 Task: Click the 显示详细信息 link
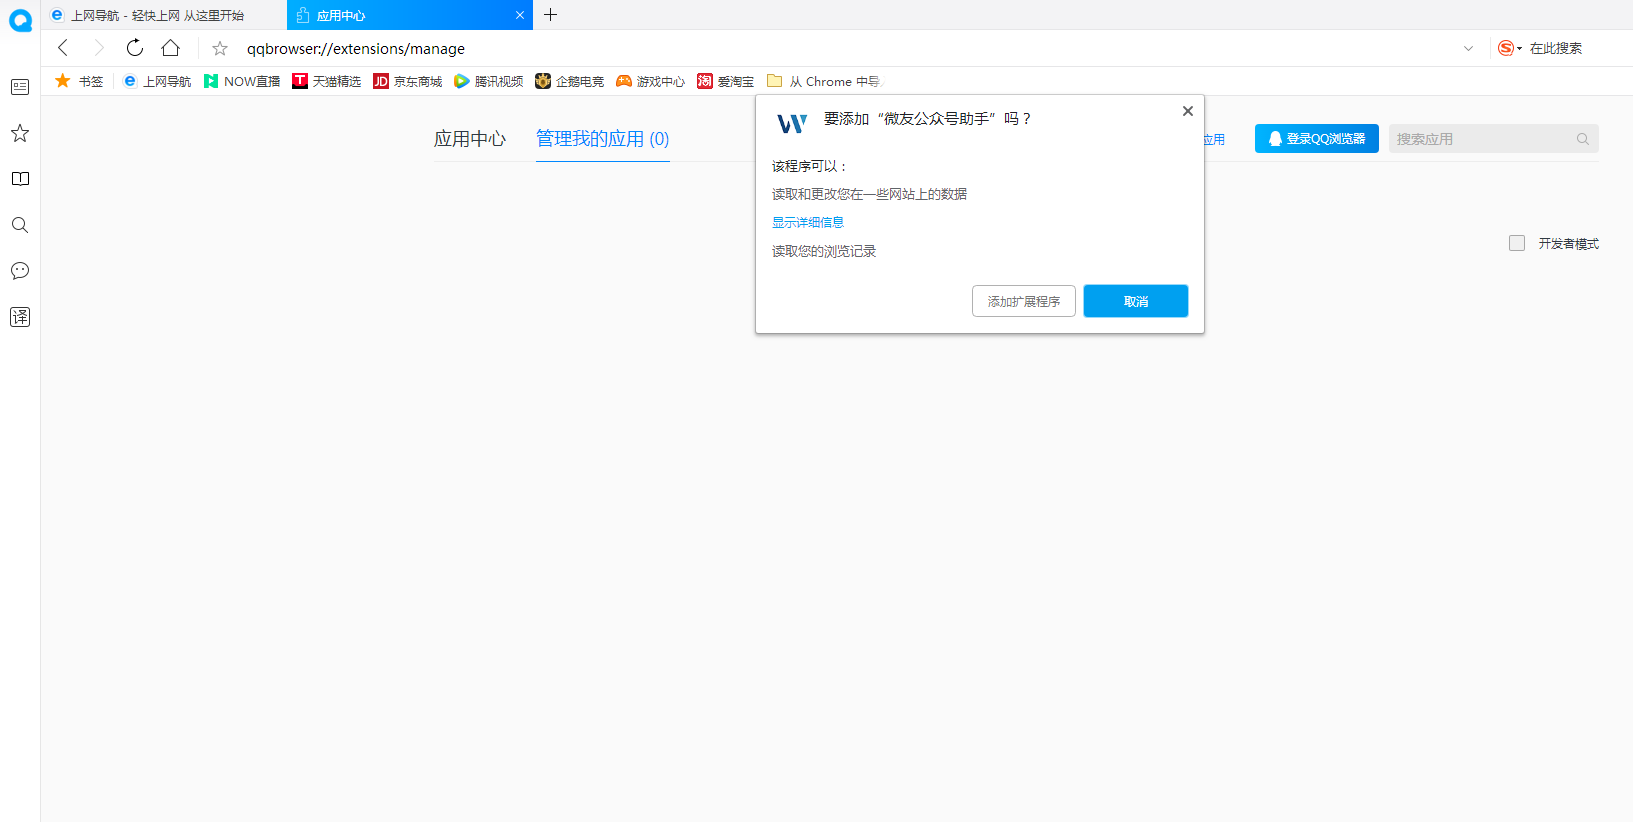[808, 222]
